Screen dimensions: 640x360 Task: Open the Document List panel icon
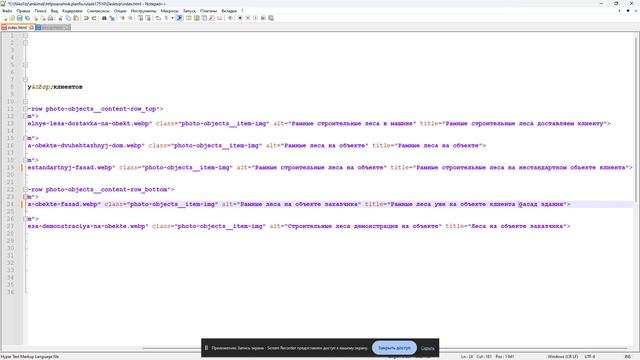click(x=204, y=18)
